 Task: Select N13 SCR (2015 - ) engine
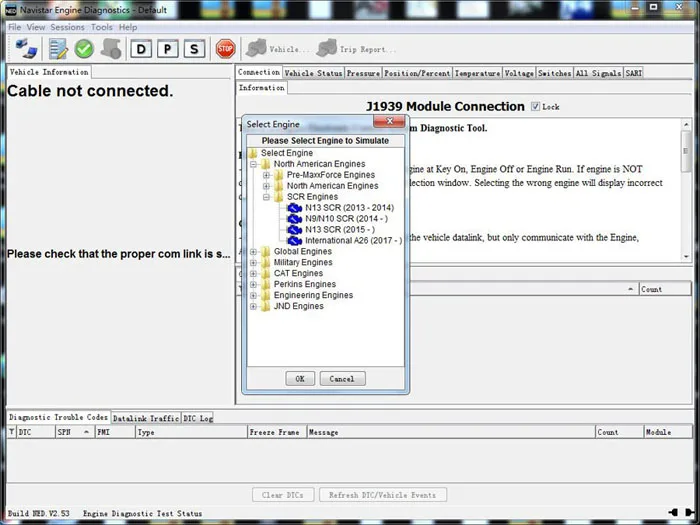[x=340, y=229]
